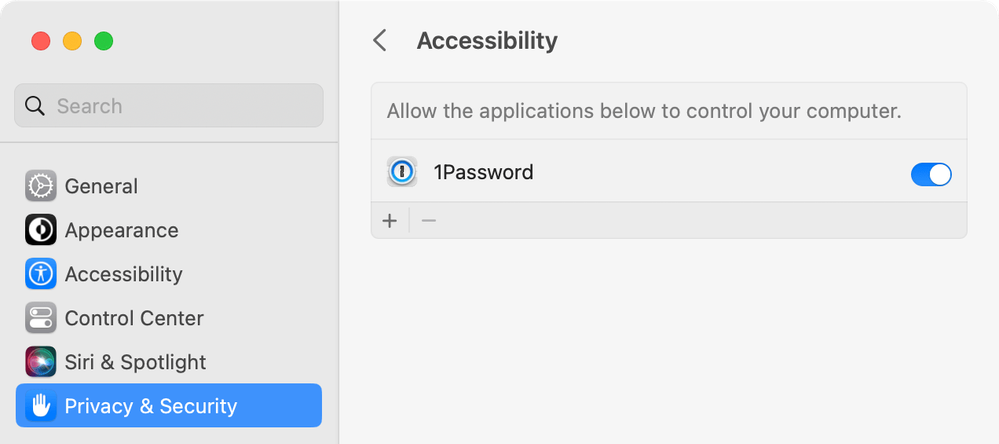Screen dimensions: 999x444
Task: Open the General settings pane
Action: click(x=101, y=186)
